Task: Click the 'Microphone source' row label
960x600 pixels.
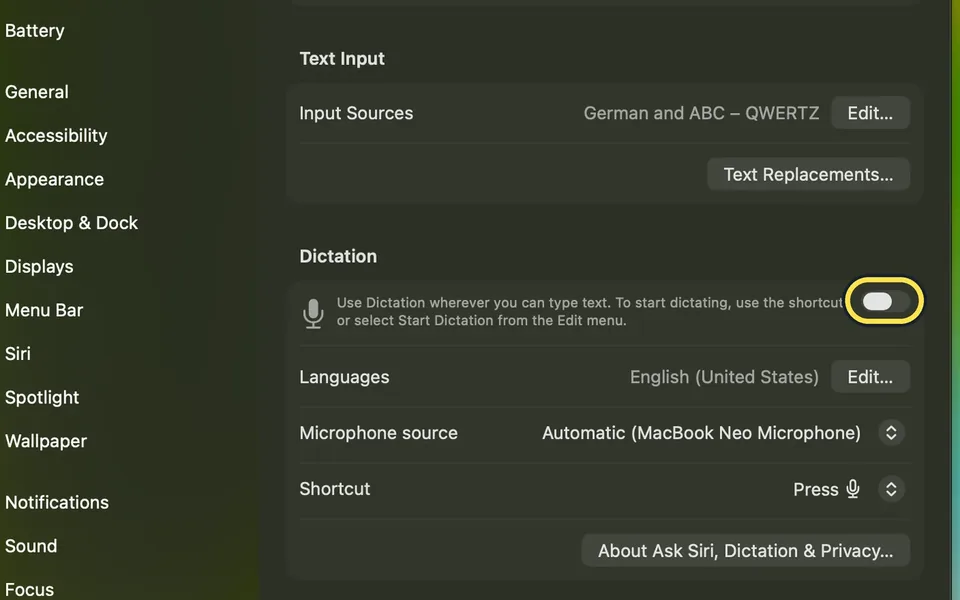Action: click(378, 433)
